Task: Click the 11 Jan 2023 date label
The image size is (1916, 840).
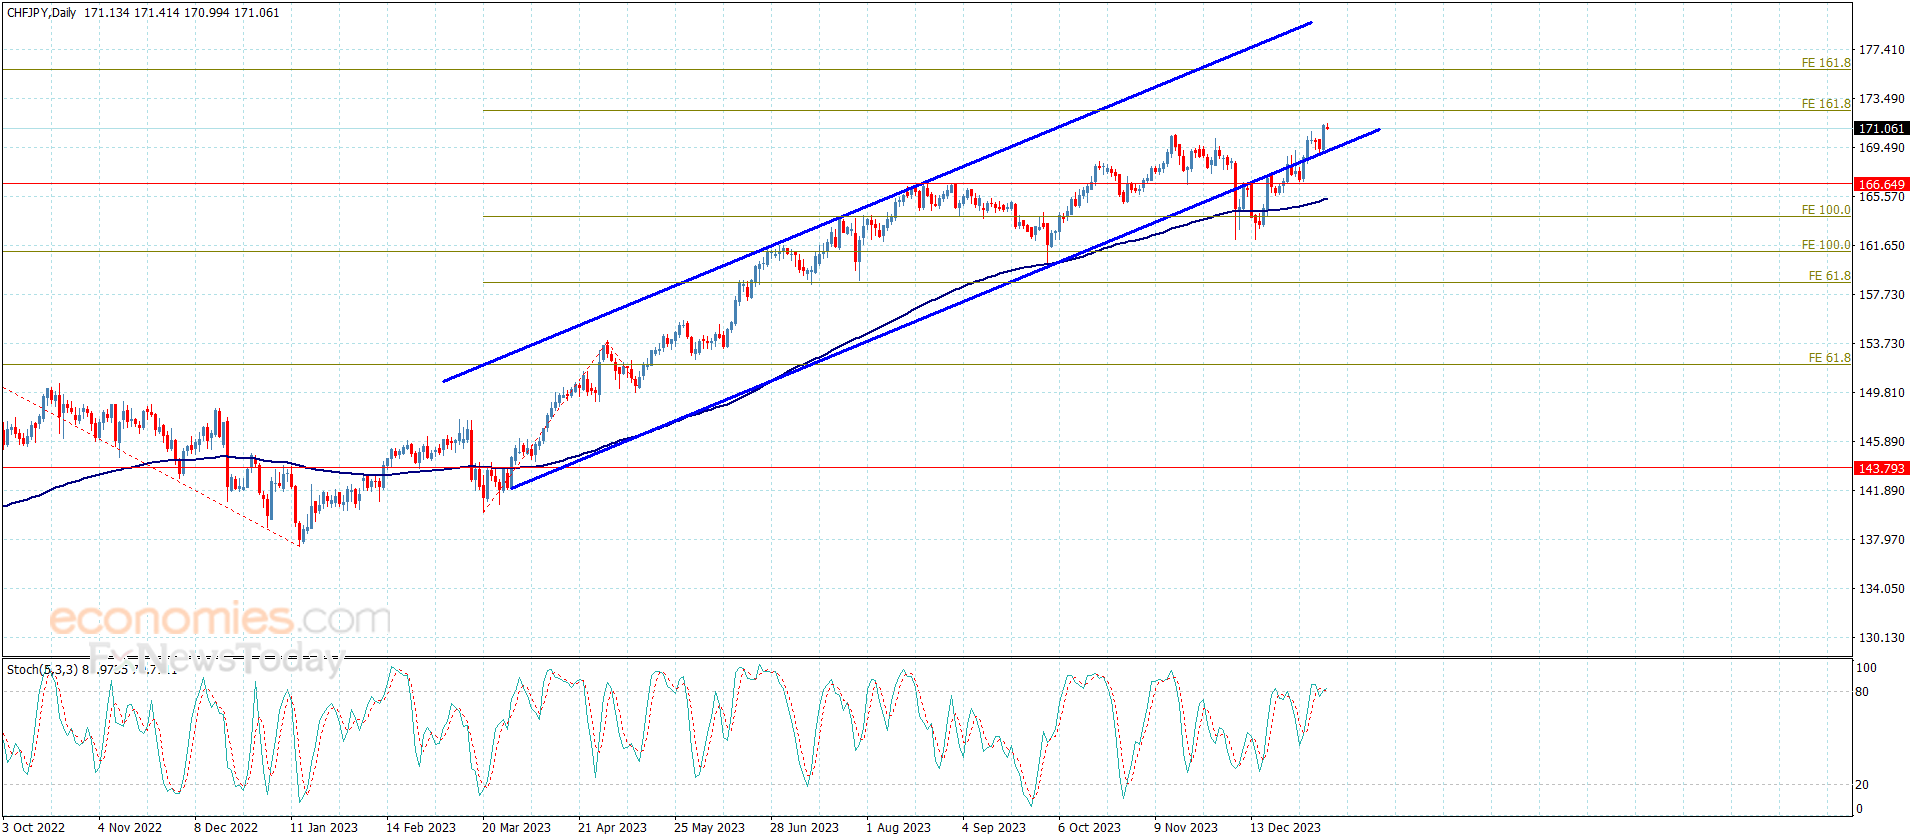Action: click(x=324, y=828)
